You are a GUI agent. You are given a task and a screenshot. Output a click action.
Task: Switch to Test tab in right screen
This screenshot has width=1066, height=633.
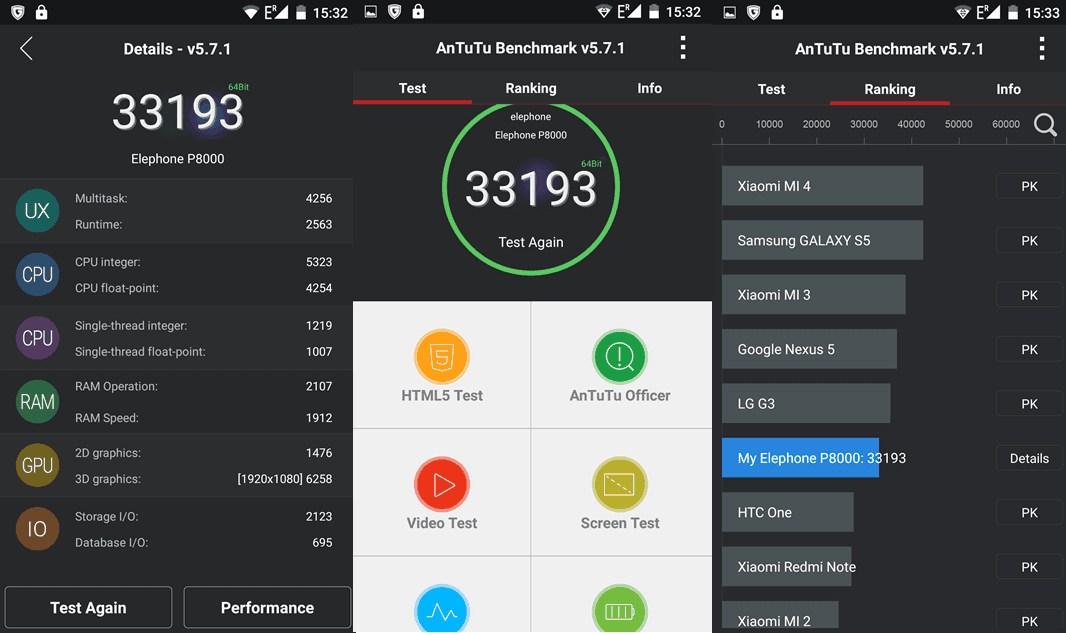[x=771, y=89]
